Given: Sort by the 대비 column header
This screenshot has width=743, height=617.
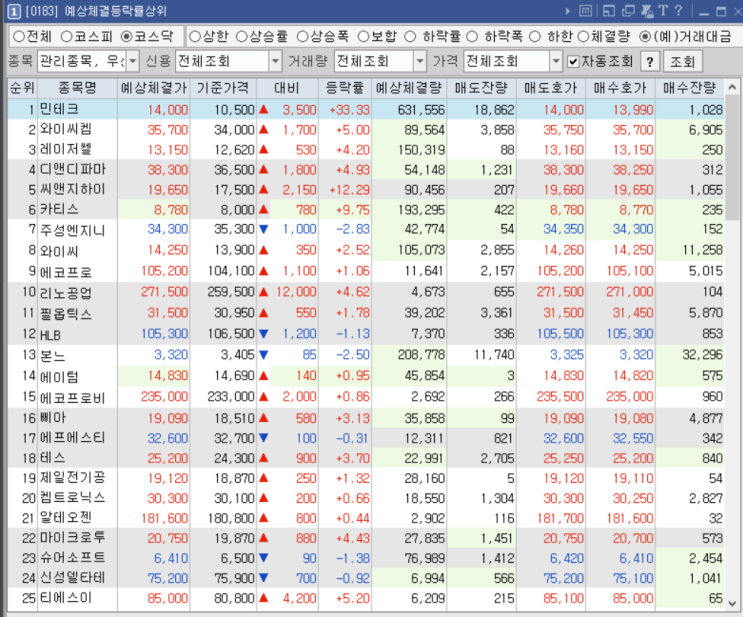Looking at the screenshot, I should point(287,88).
